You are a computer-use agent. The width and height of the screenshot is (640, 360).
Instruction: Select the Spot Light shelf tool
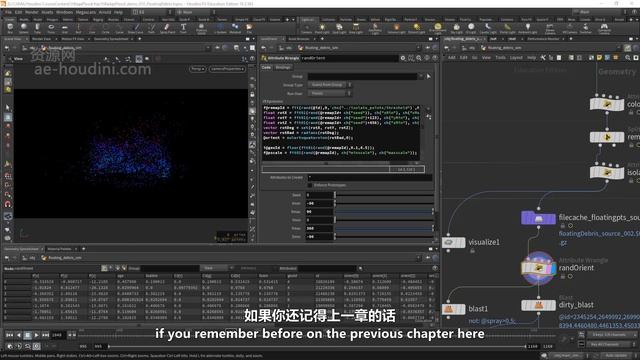click(x=339, y=28)
